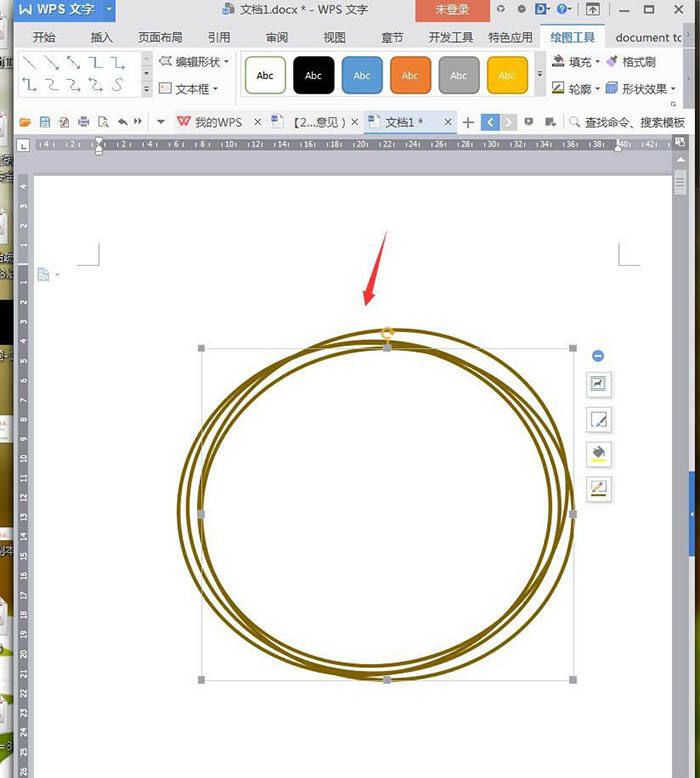Click the 未登录 login button
Image resolution: width=700 pixels, height=778 pixels.
[x=452, y=10]
